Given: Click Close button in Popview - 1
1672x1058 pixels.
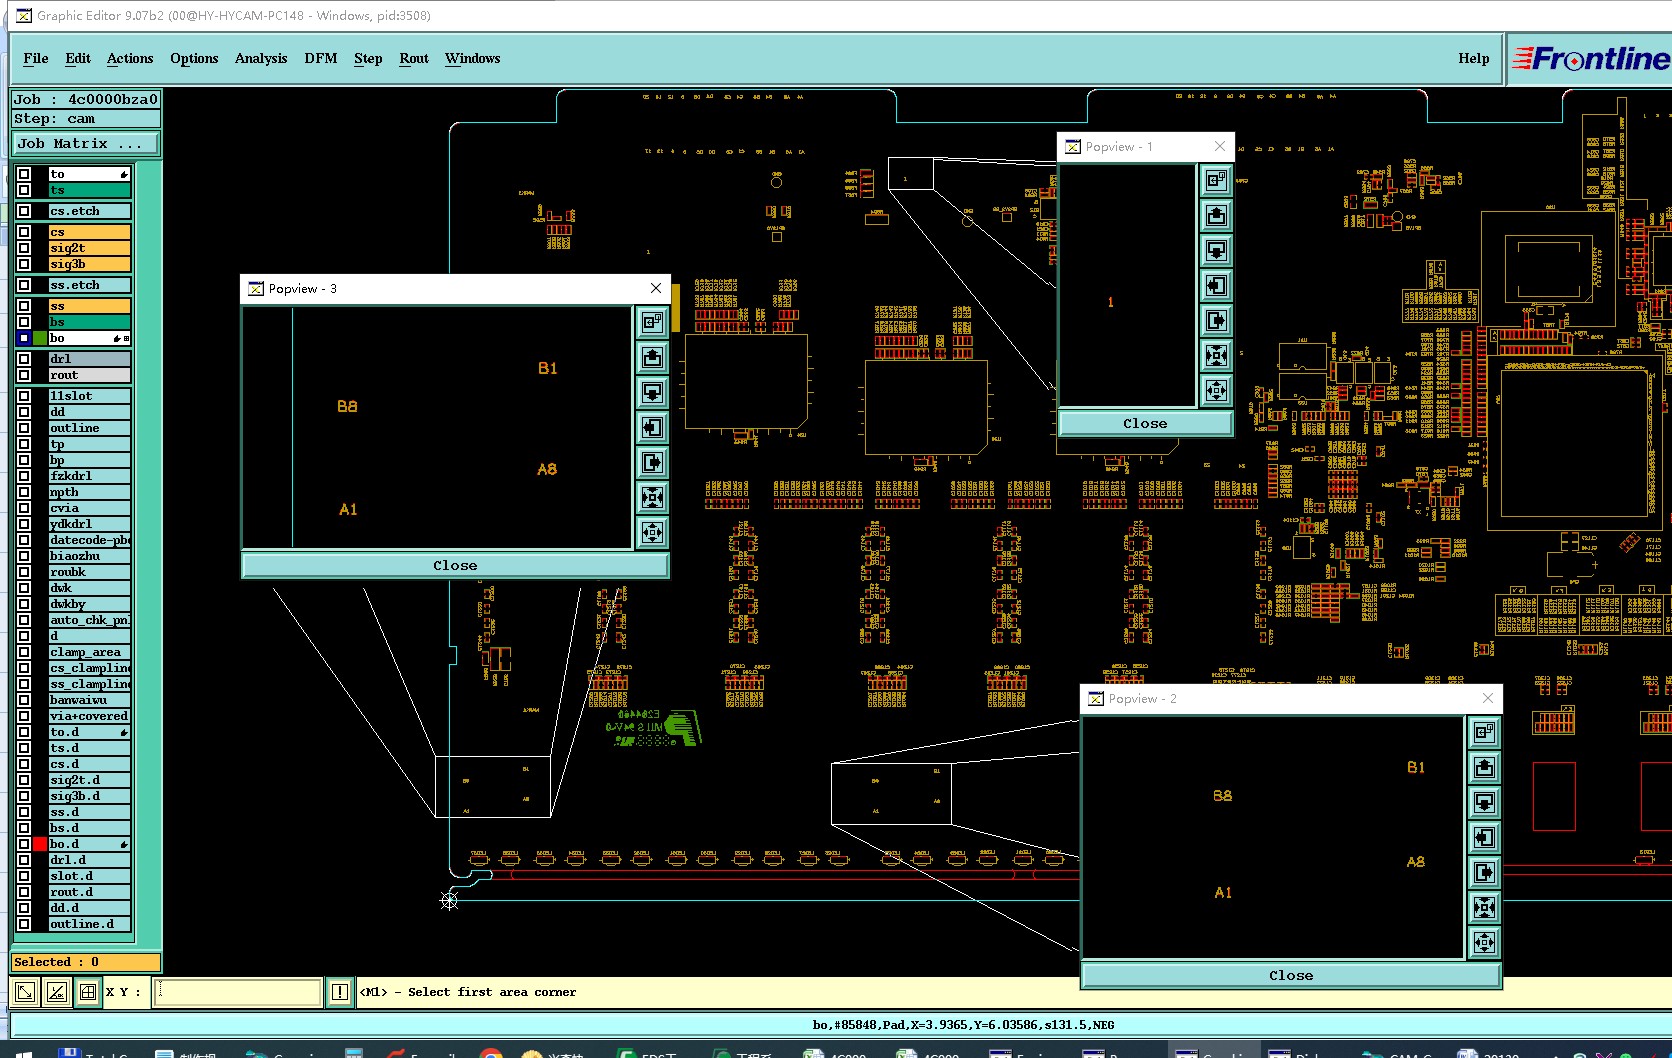Looking at the screenshot, I should click(x=1145, y=423).
